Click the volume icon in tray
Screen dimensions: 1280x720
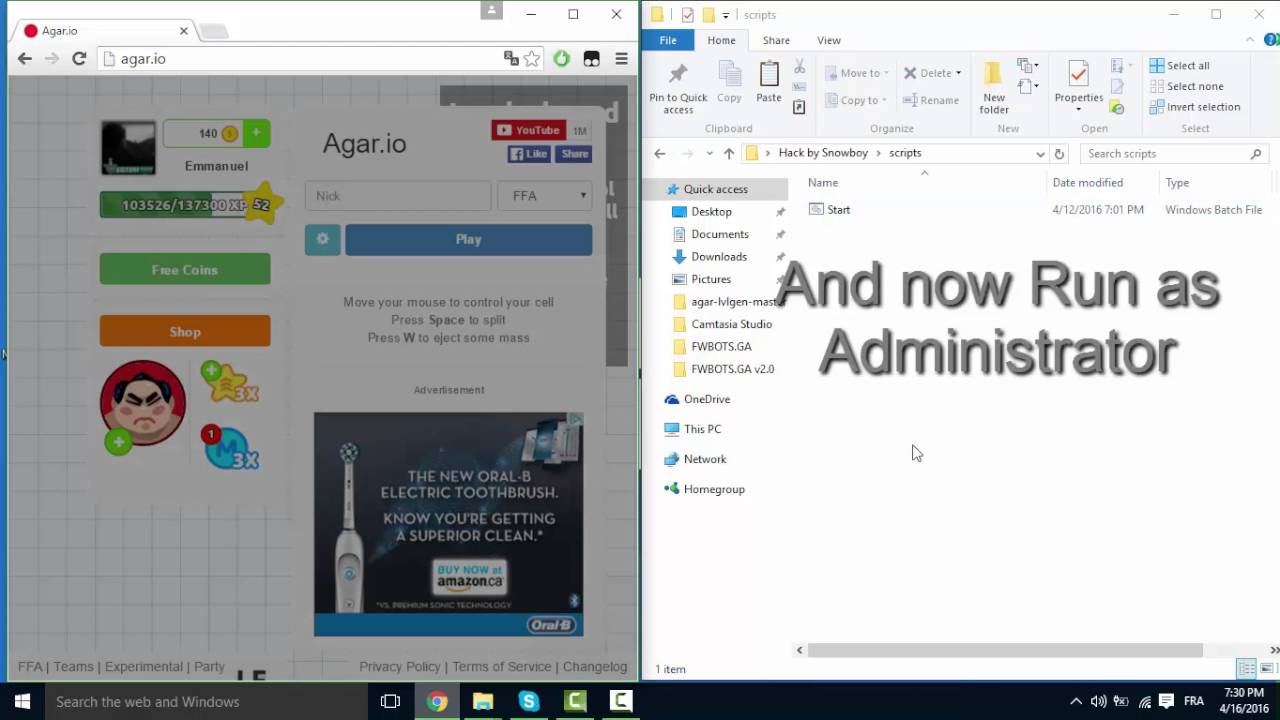point(1098,701)
